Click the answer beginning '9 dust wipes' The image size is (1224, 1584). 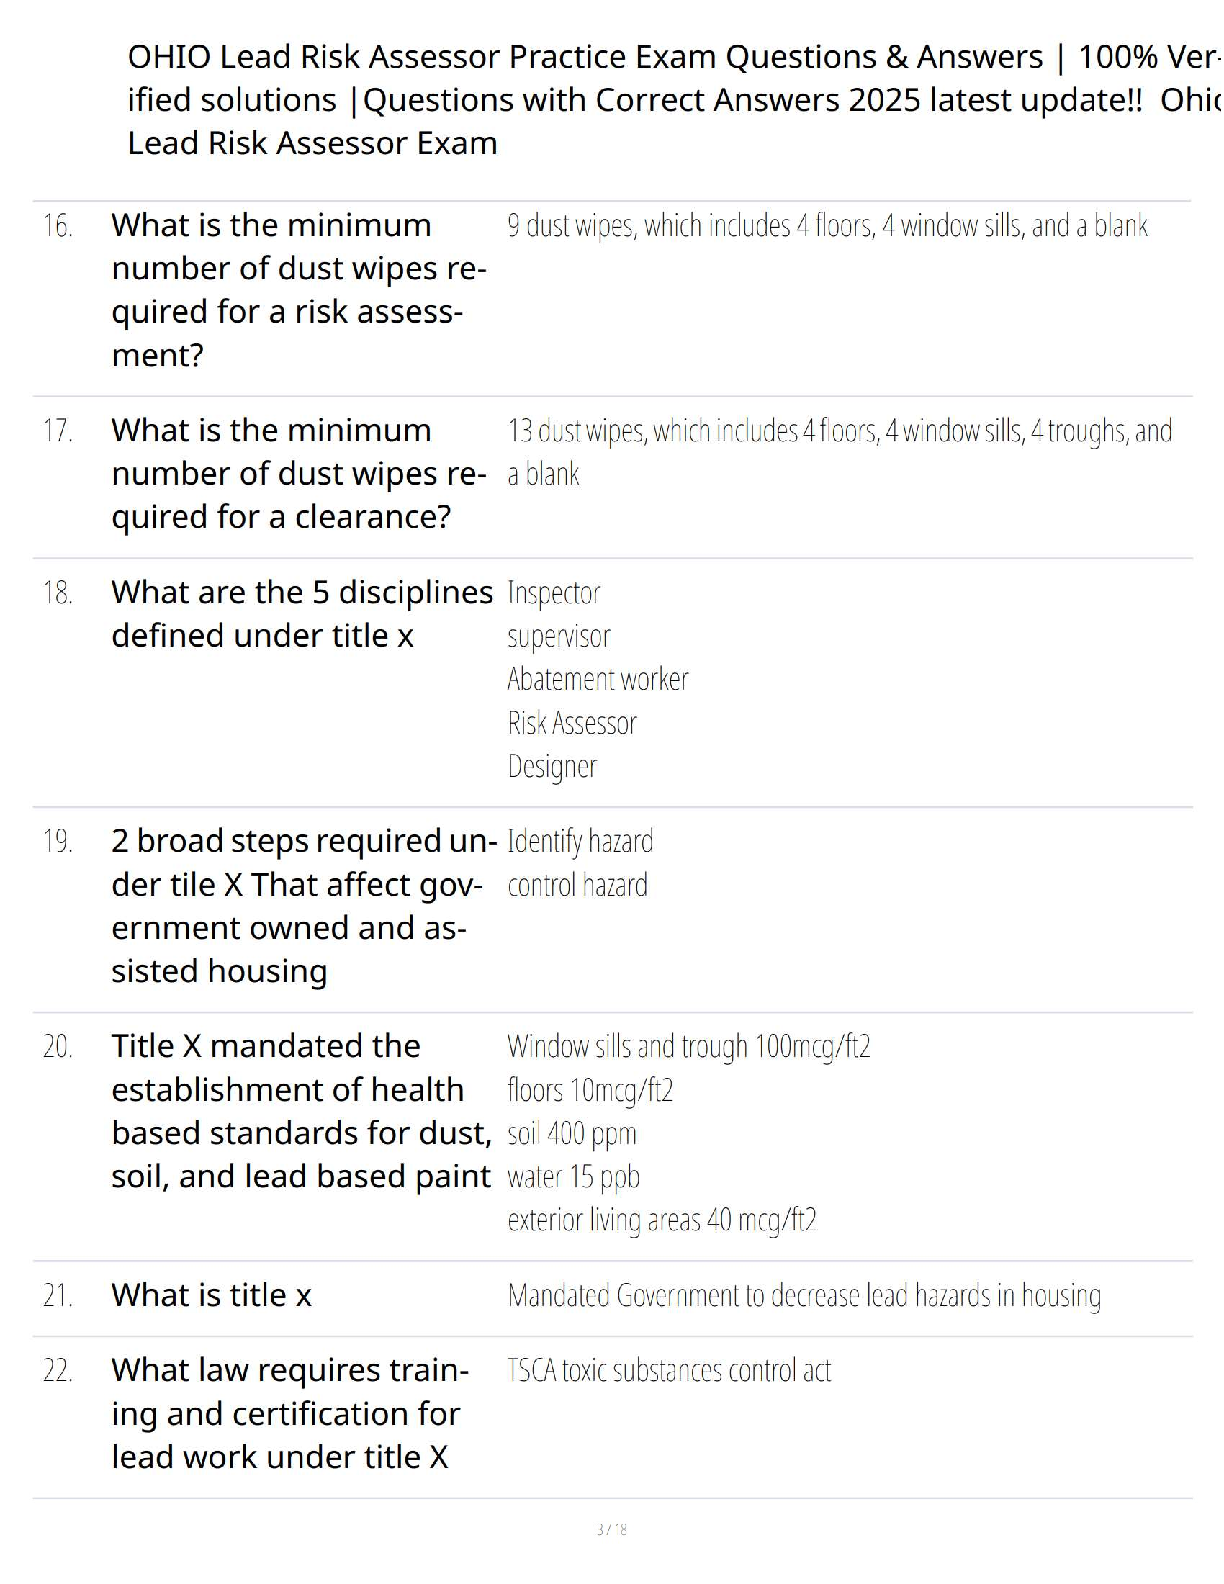[x=827, y=226]
